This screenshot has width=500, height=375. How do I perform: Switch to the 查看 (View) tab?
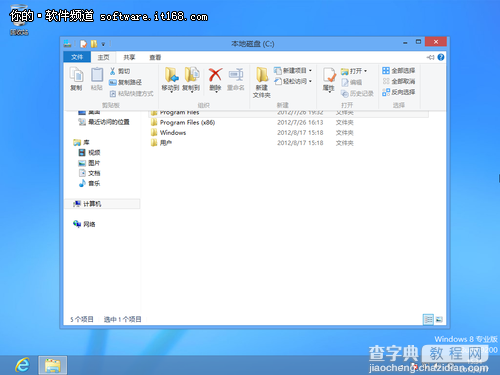pyautogui.click(x=155, y=57)
